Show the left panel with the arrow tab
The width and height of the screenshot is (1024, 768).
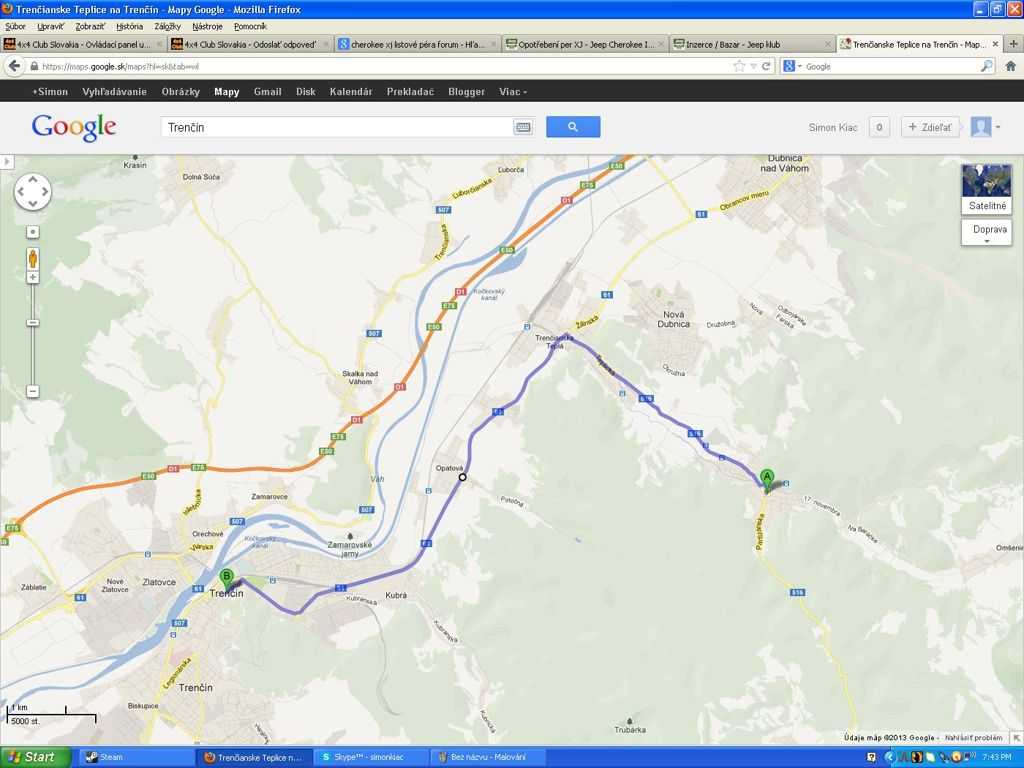(x=7, y=161)
